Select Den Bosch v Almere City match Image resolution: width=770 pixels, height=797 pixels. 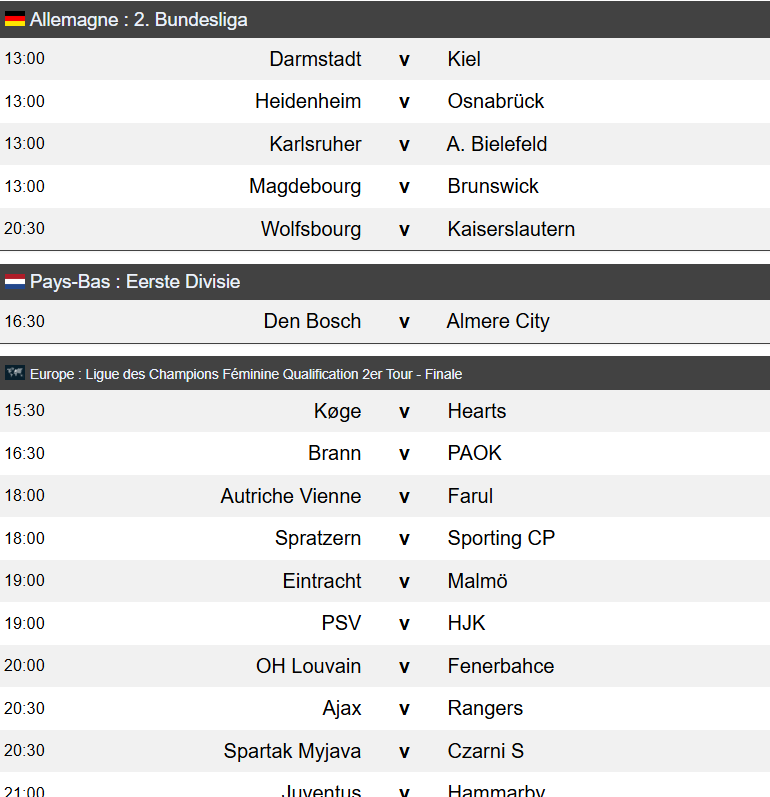(x=385, y=321)
